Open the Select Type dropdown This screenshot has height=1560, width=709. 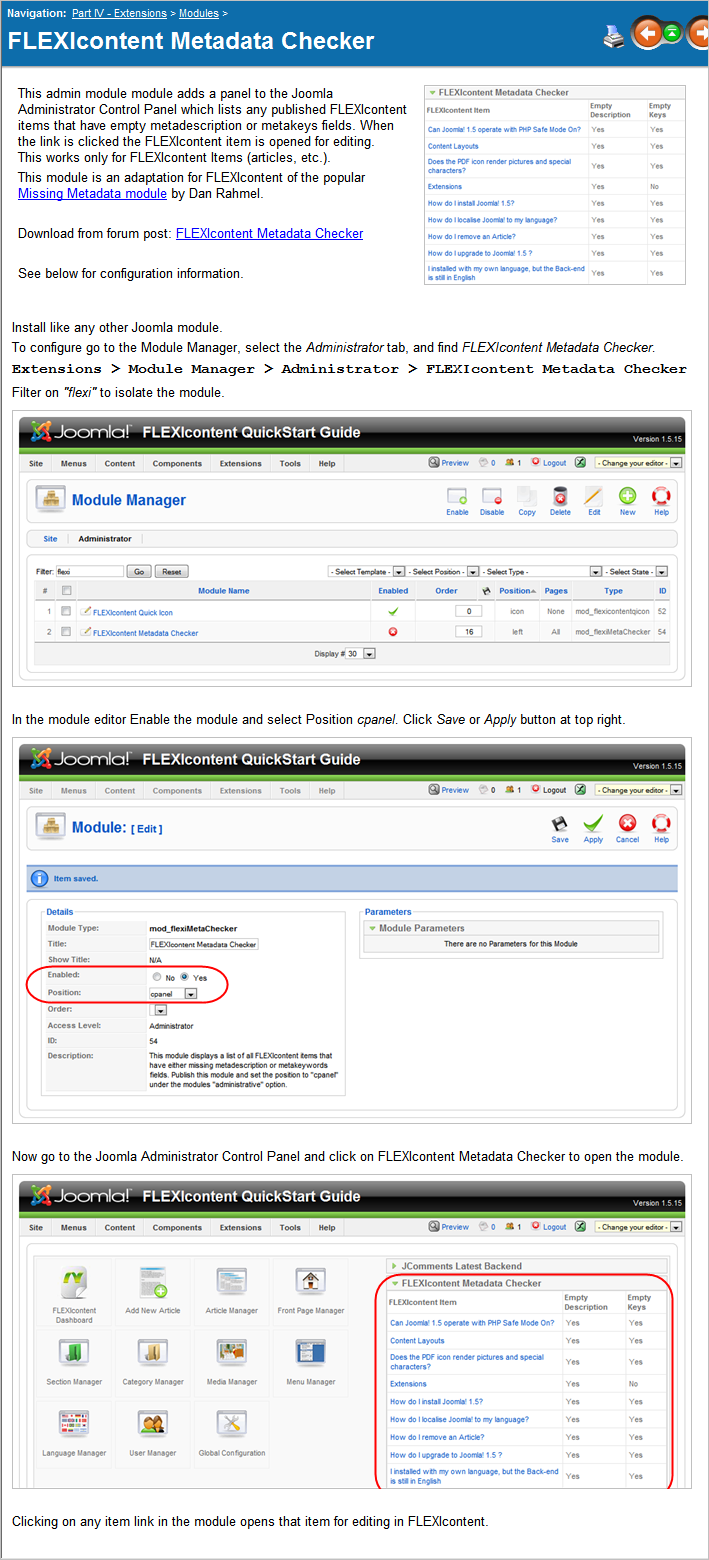[542, 572]
